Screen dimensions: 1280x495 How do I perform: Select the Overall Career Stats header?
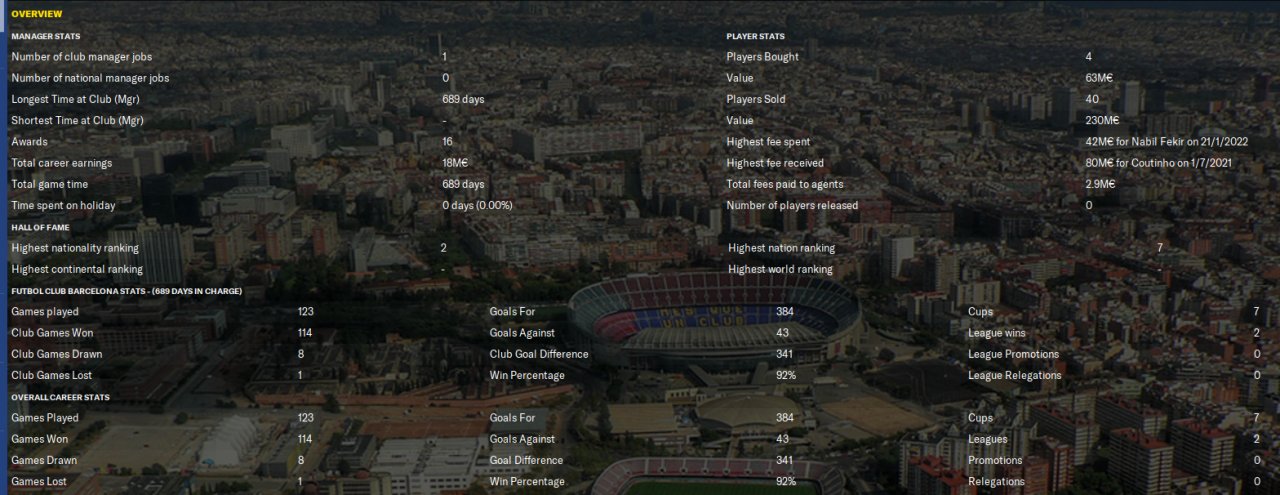pos(60,397)
